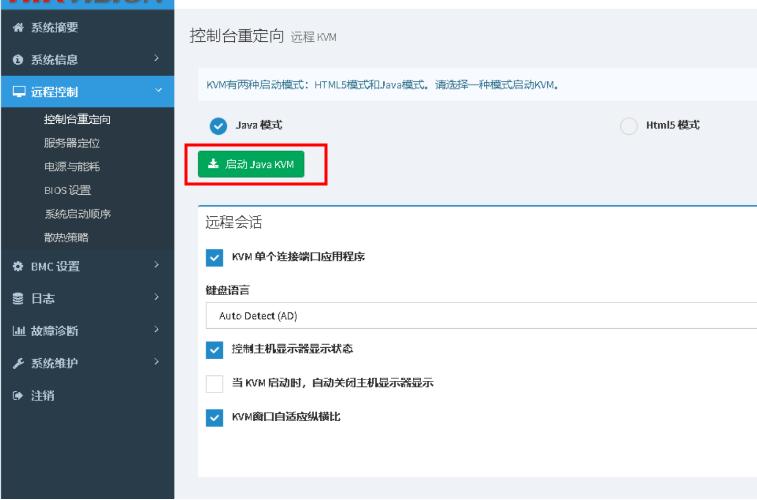Click the logout icon beside 注销
The width and height of the screenshot is (757, 500).
[x=18, y=396]
